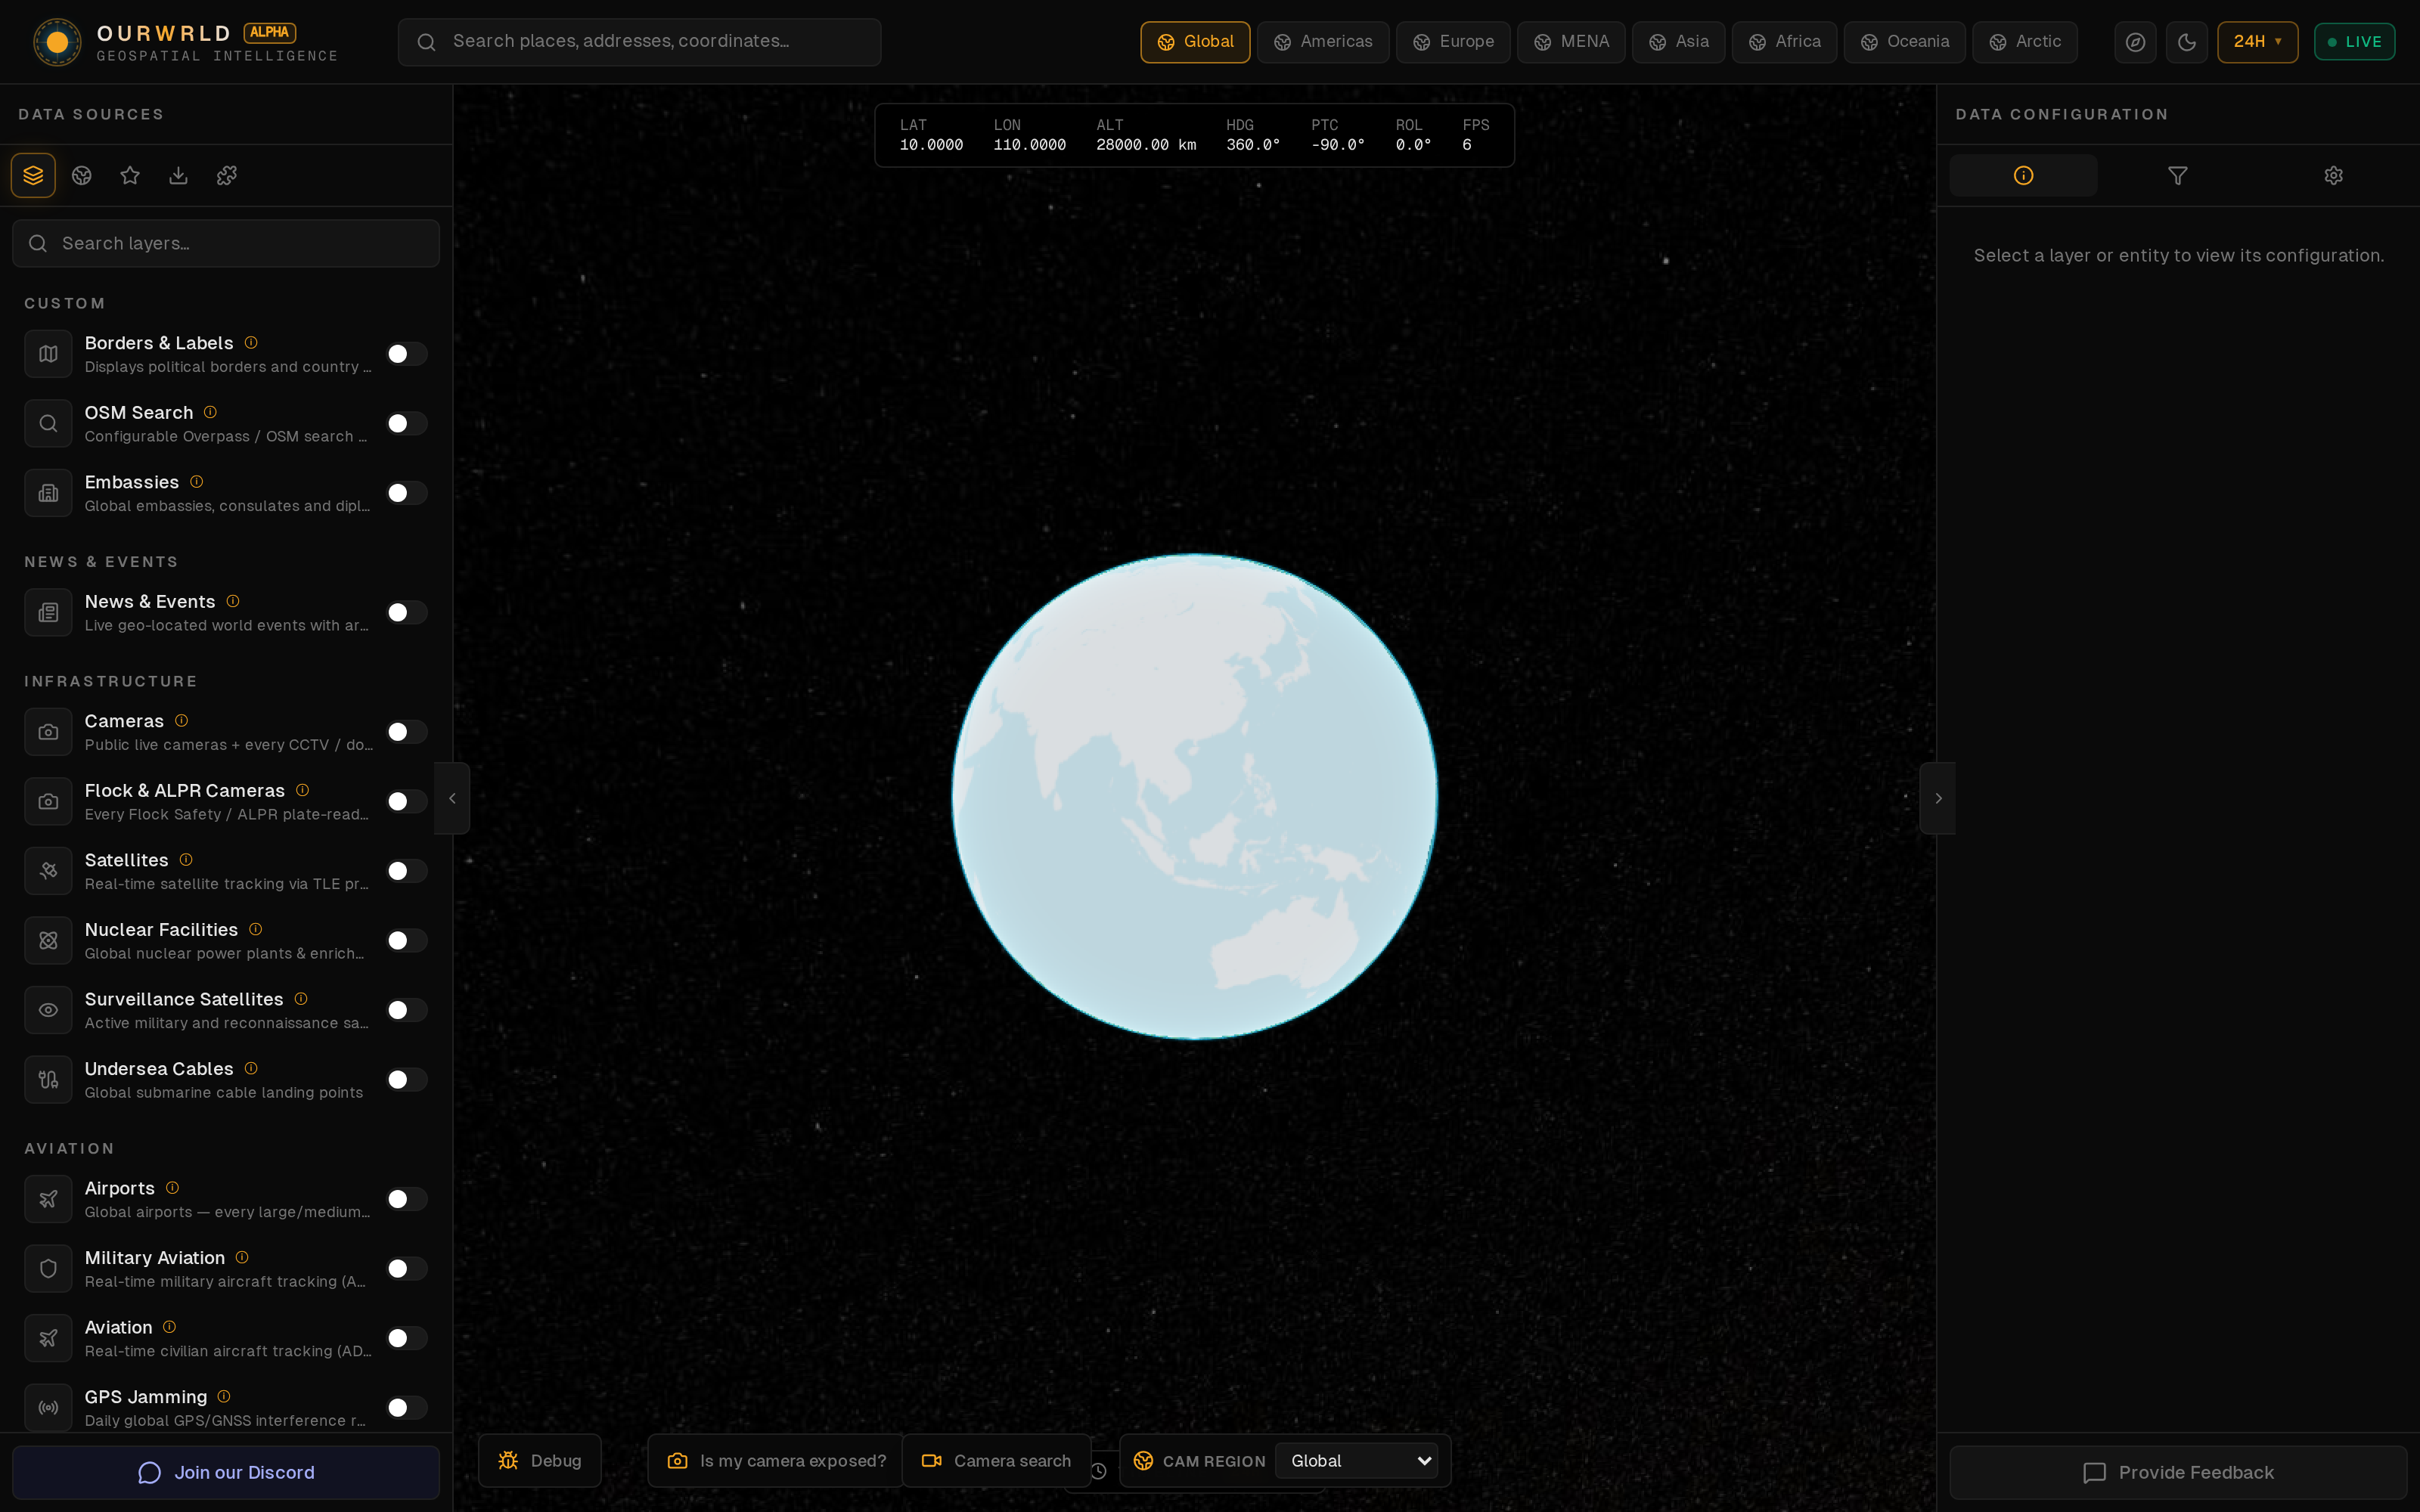Switch to the Americas region
This screenshot has width=2420, height=1512.
click(x=1323, y=42)
